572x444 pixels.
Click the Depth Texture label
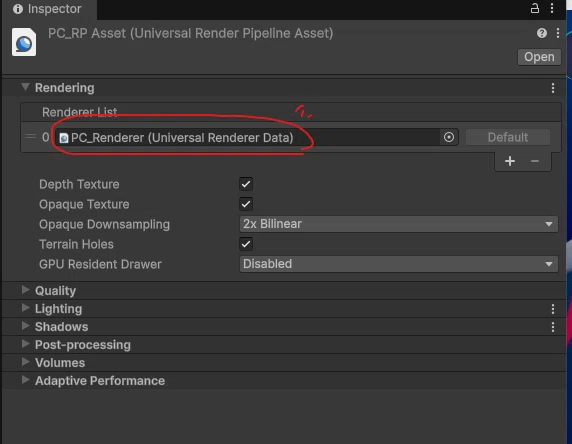[x=79, y=184]
